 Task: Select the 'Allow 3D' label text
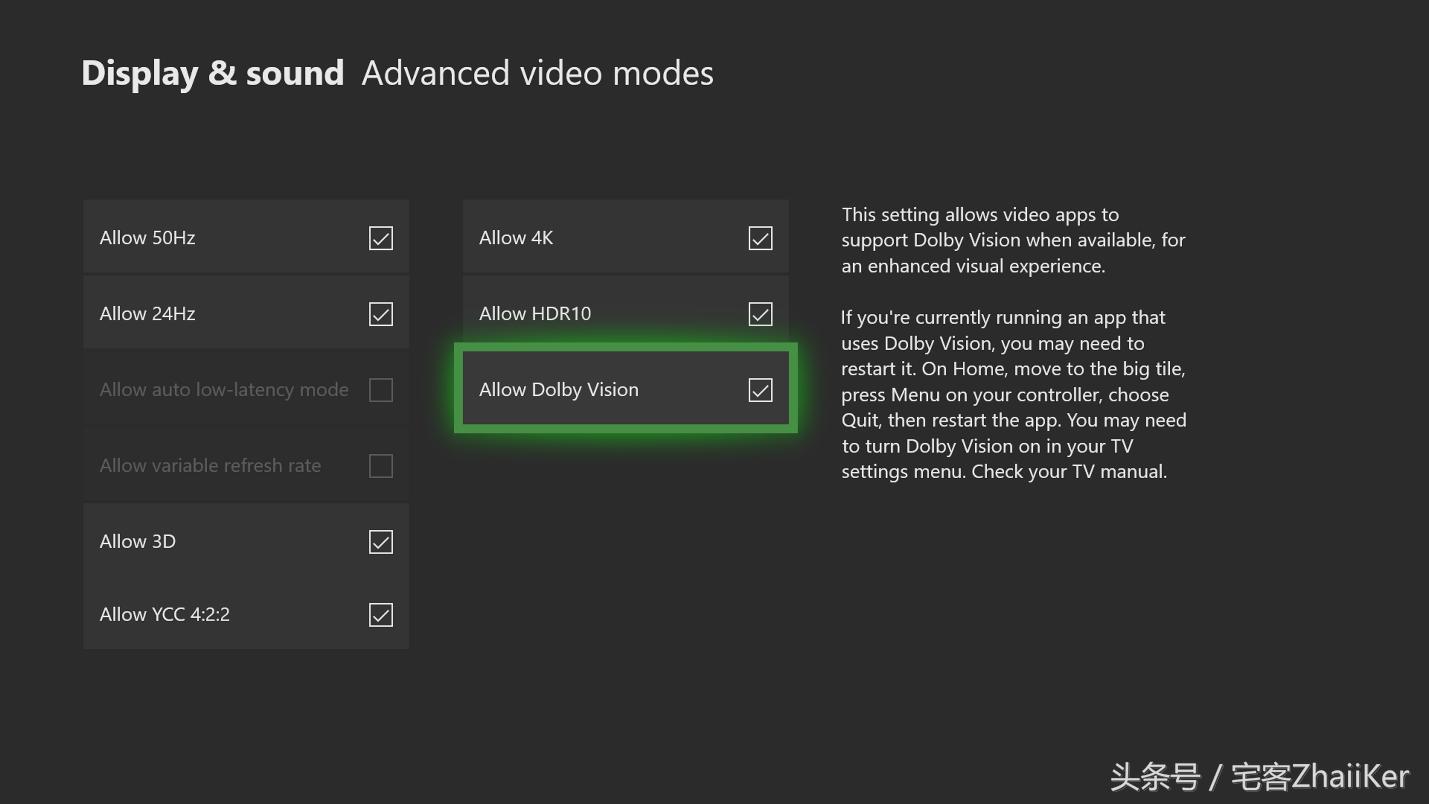[x=138, y=542]
